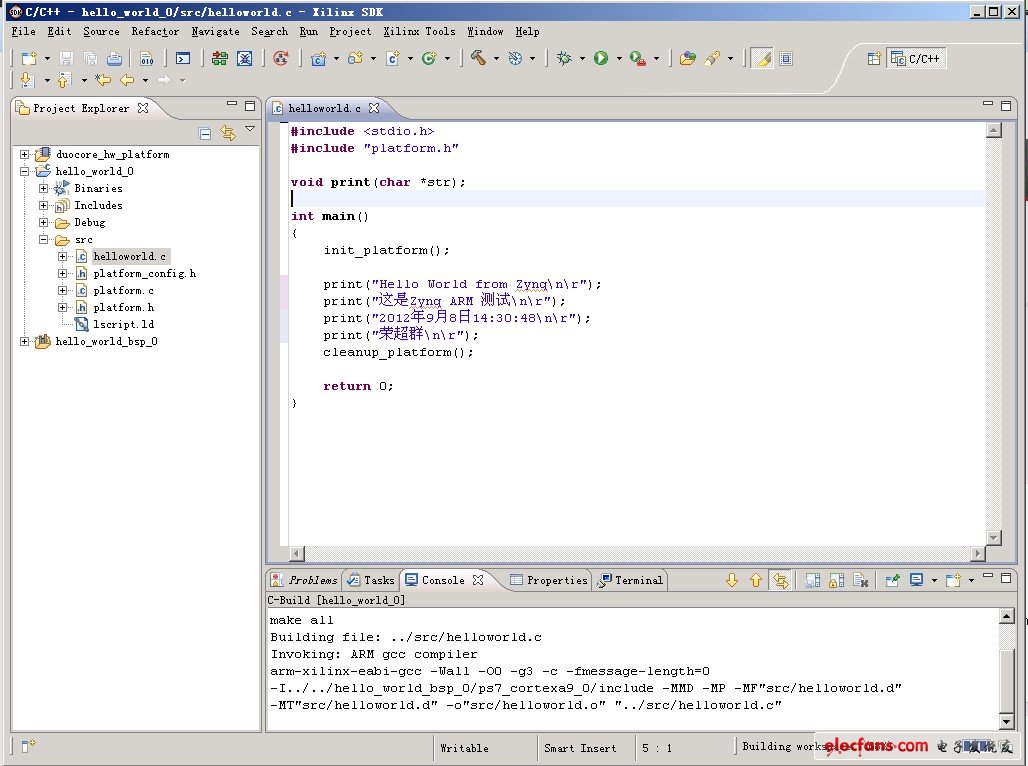This screenshot has height=766, width=1028.
Task: Collapse the src folder in tree
Action: pyautogui.click(x=44, y=240)
